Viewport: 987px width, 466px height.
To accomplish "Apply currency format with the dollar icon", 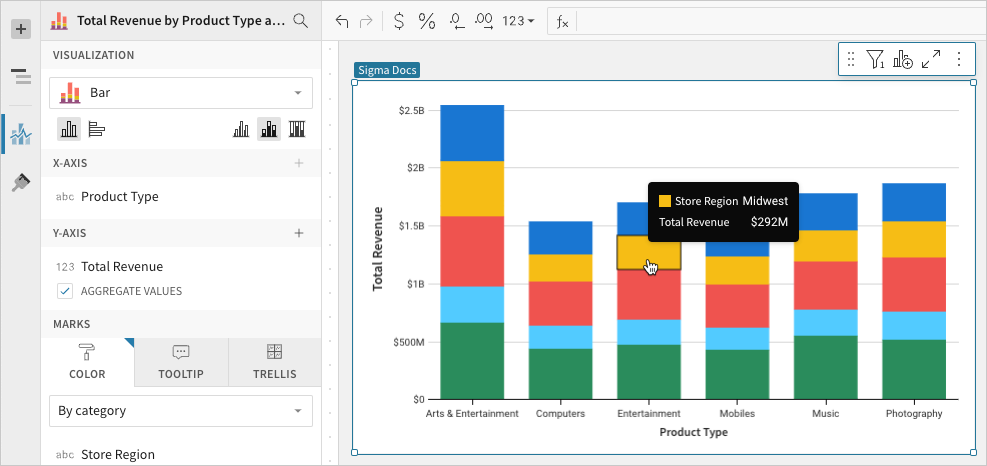I will tap(399, 21).
